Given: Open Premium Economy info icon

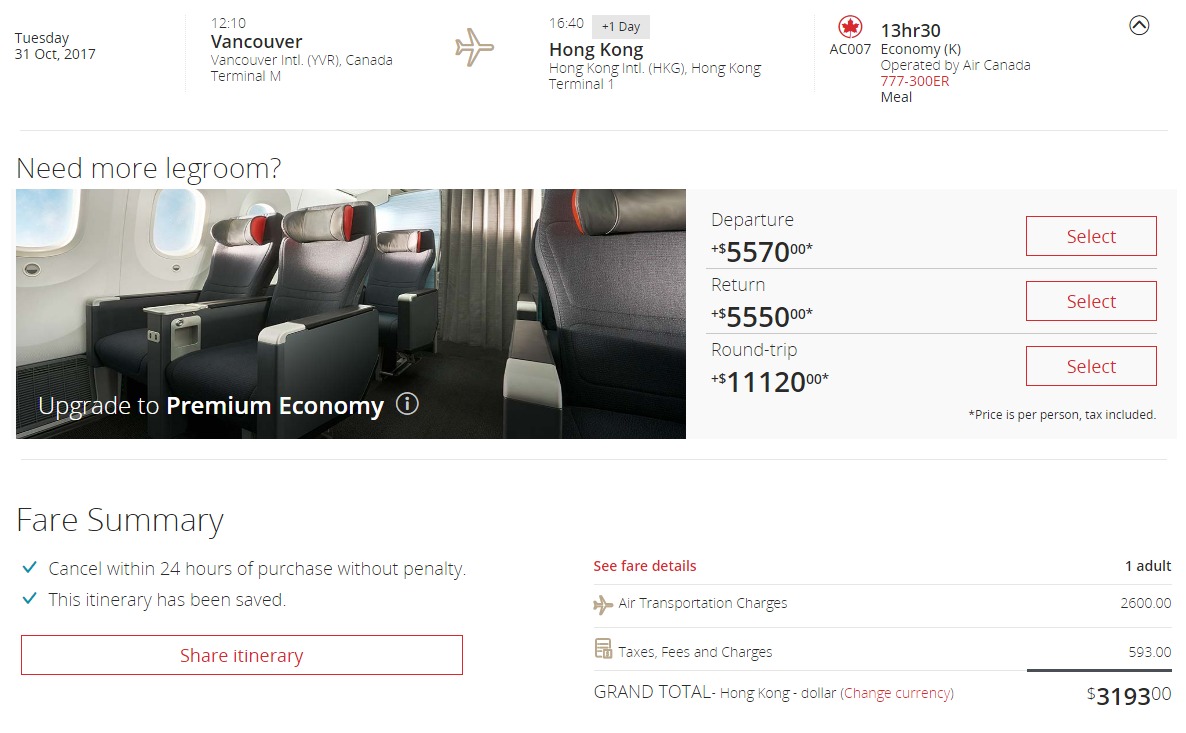Looking at the screenshot, I should tap(407, 404).
